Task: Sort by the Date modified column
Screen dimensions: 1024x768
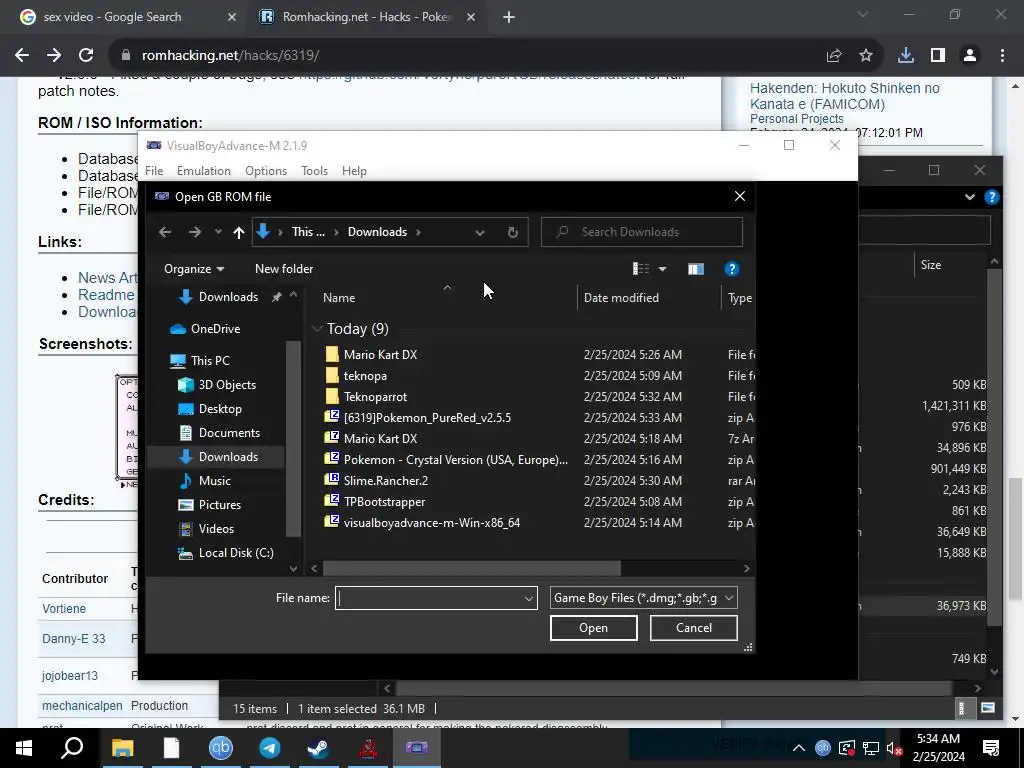Action: click(x=621, y=298)
